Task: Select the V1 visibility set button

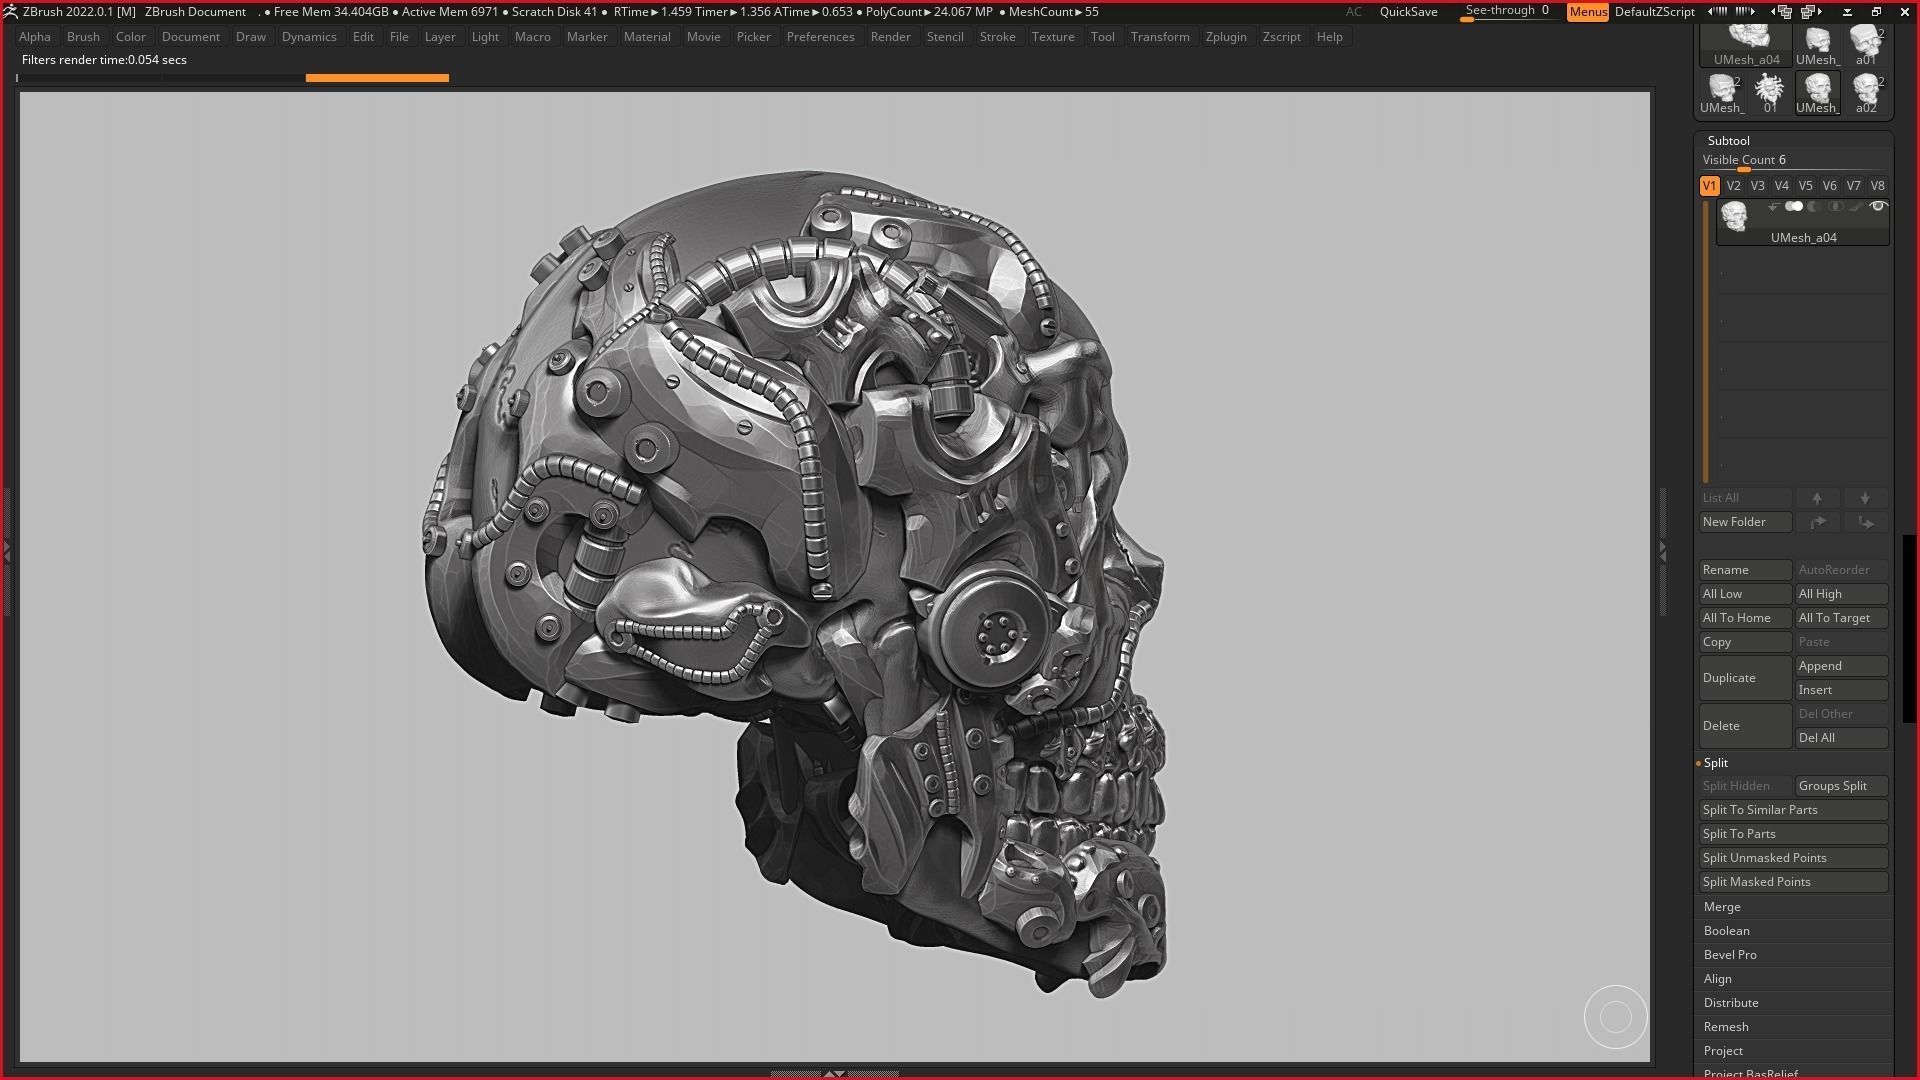Action: point(1709,186)
